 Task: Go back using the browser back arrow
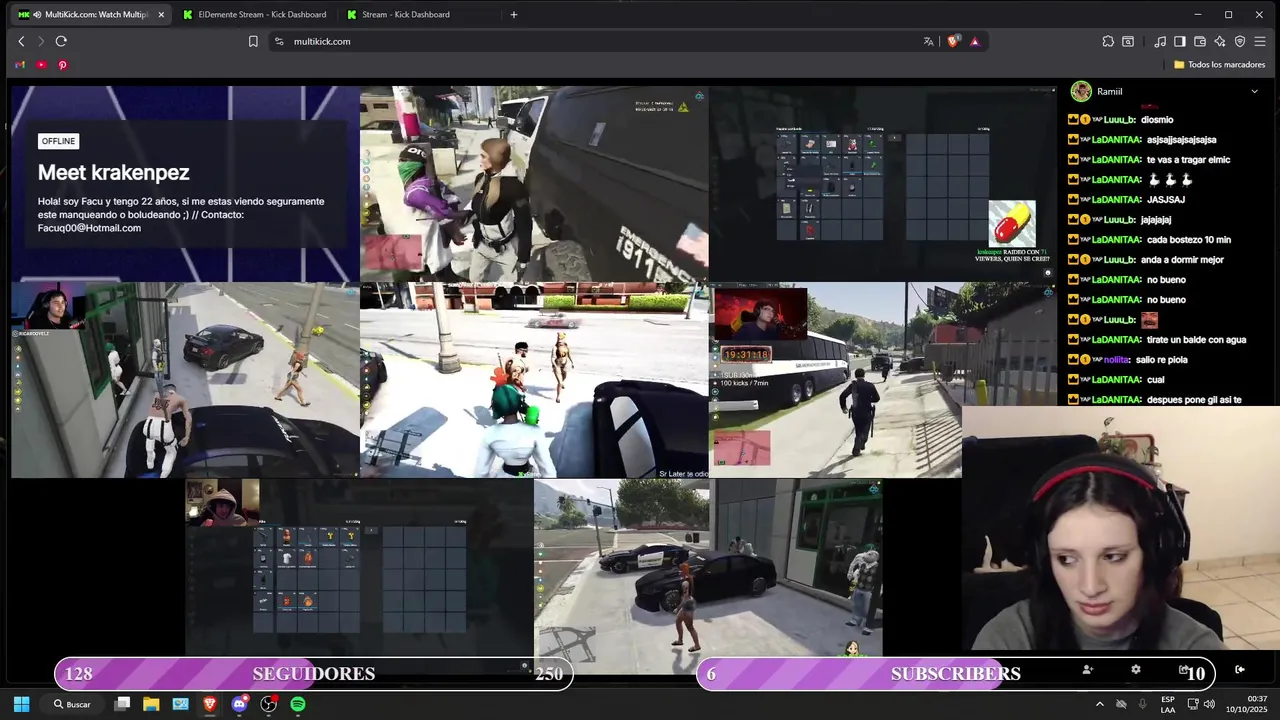[21, 41]
